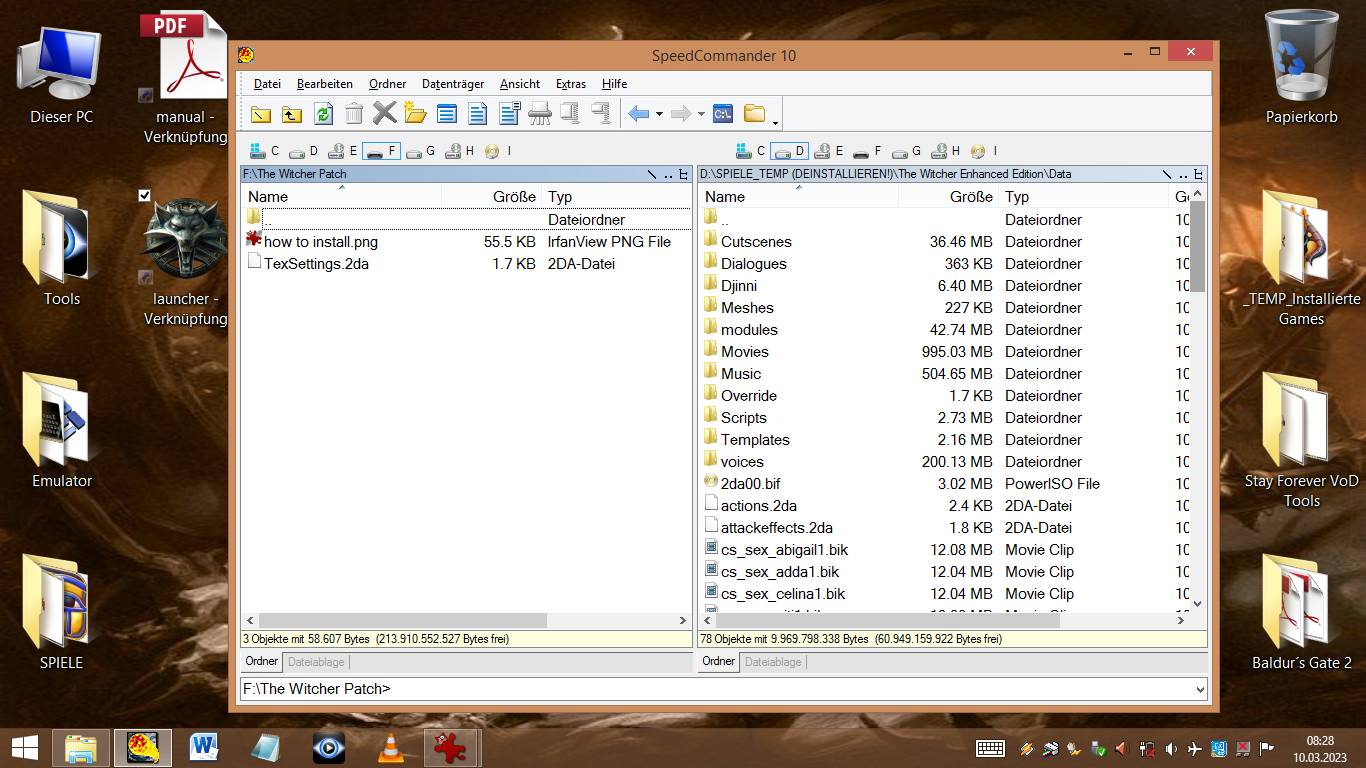Open the command line path dropdown

click(1200, 689)
